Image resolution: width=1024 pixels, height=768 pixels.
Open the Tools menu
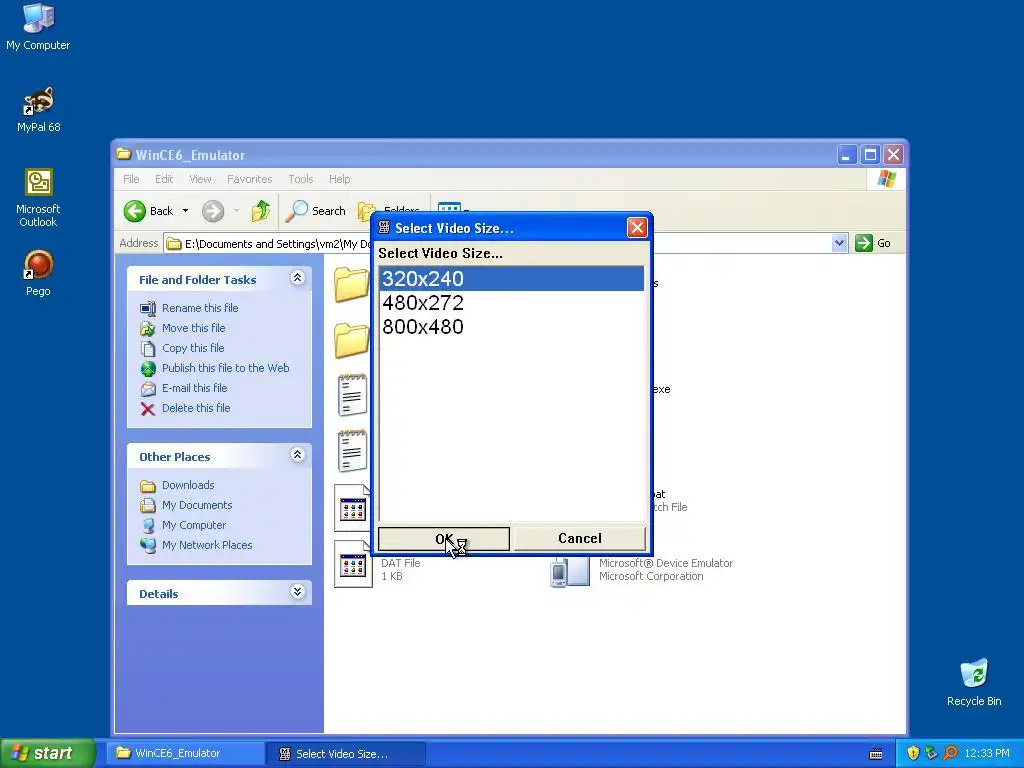(300, 179)
